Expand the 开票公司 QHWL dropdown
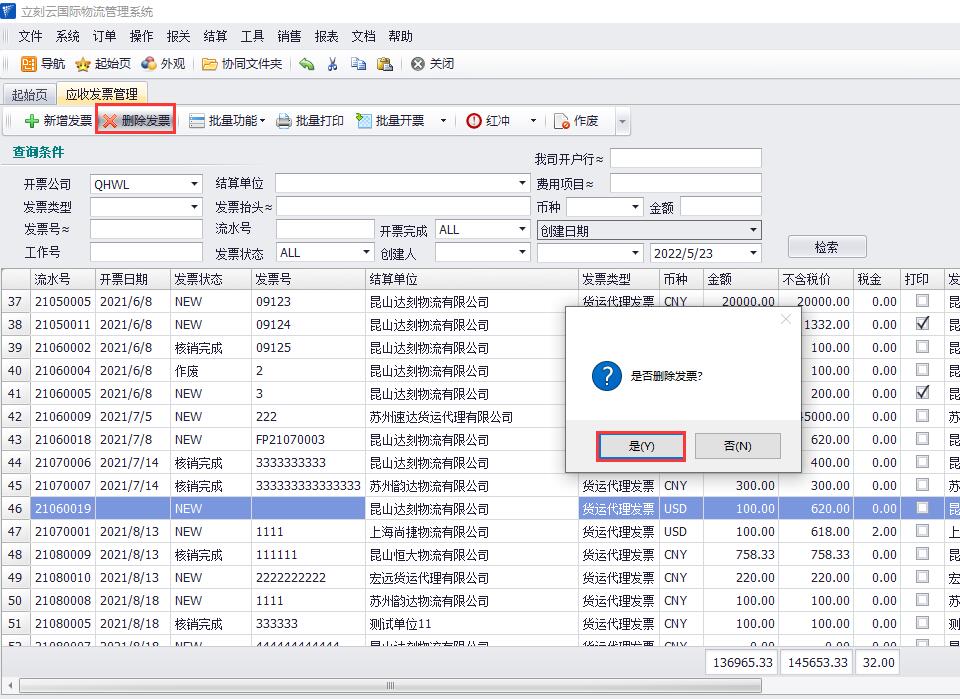Screen dimensions: 960x699 click(x=195, y=184)
